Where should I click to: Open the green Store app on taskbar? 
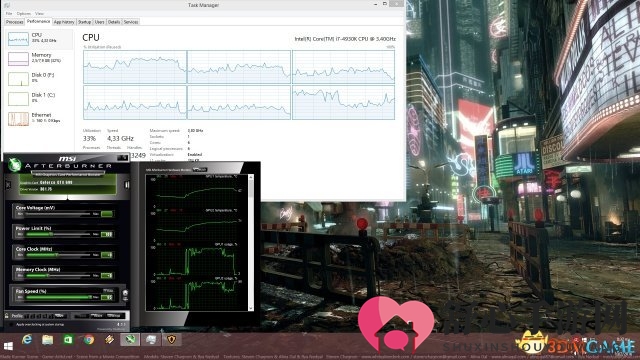click(x=68, y=340)
